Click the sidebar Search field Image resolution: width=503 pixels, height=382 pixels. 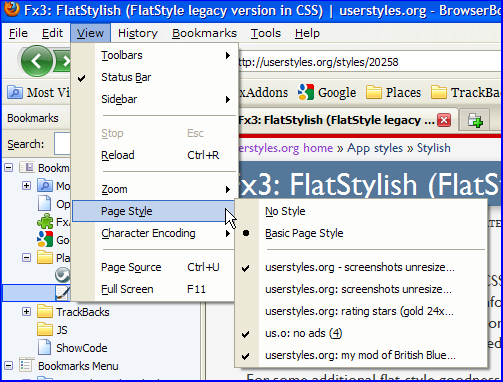(62, 144)
